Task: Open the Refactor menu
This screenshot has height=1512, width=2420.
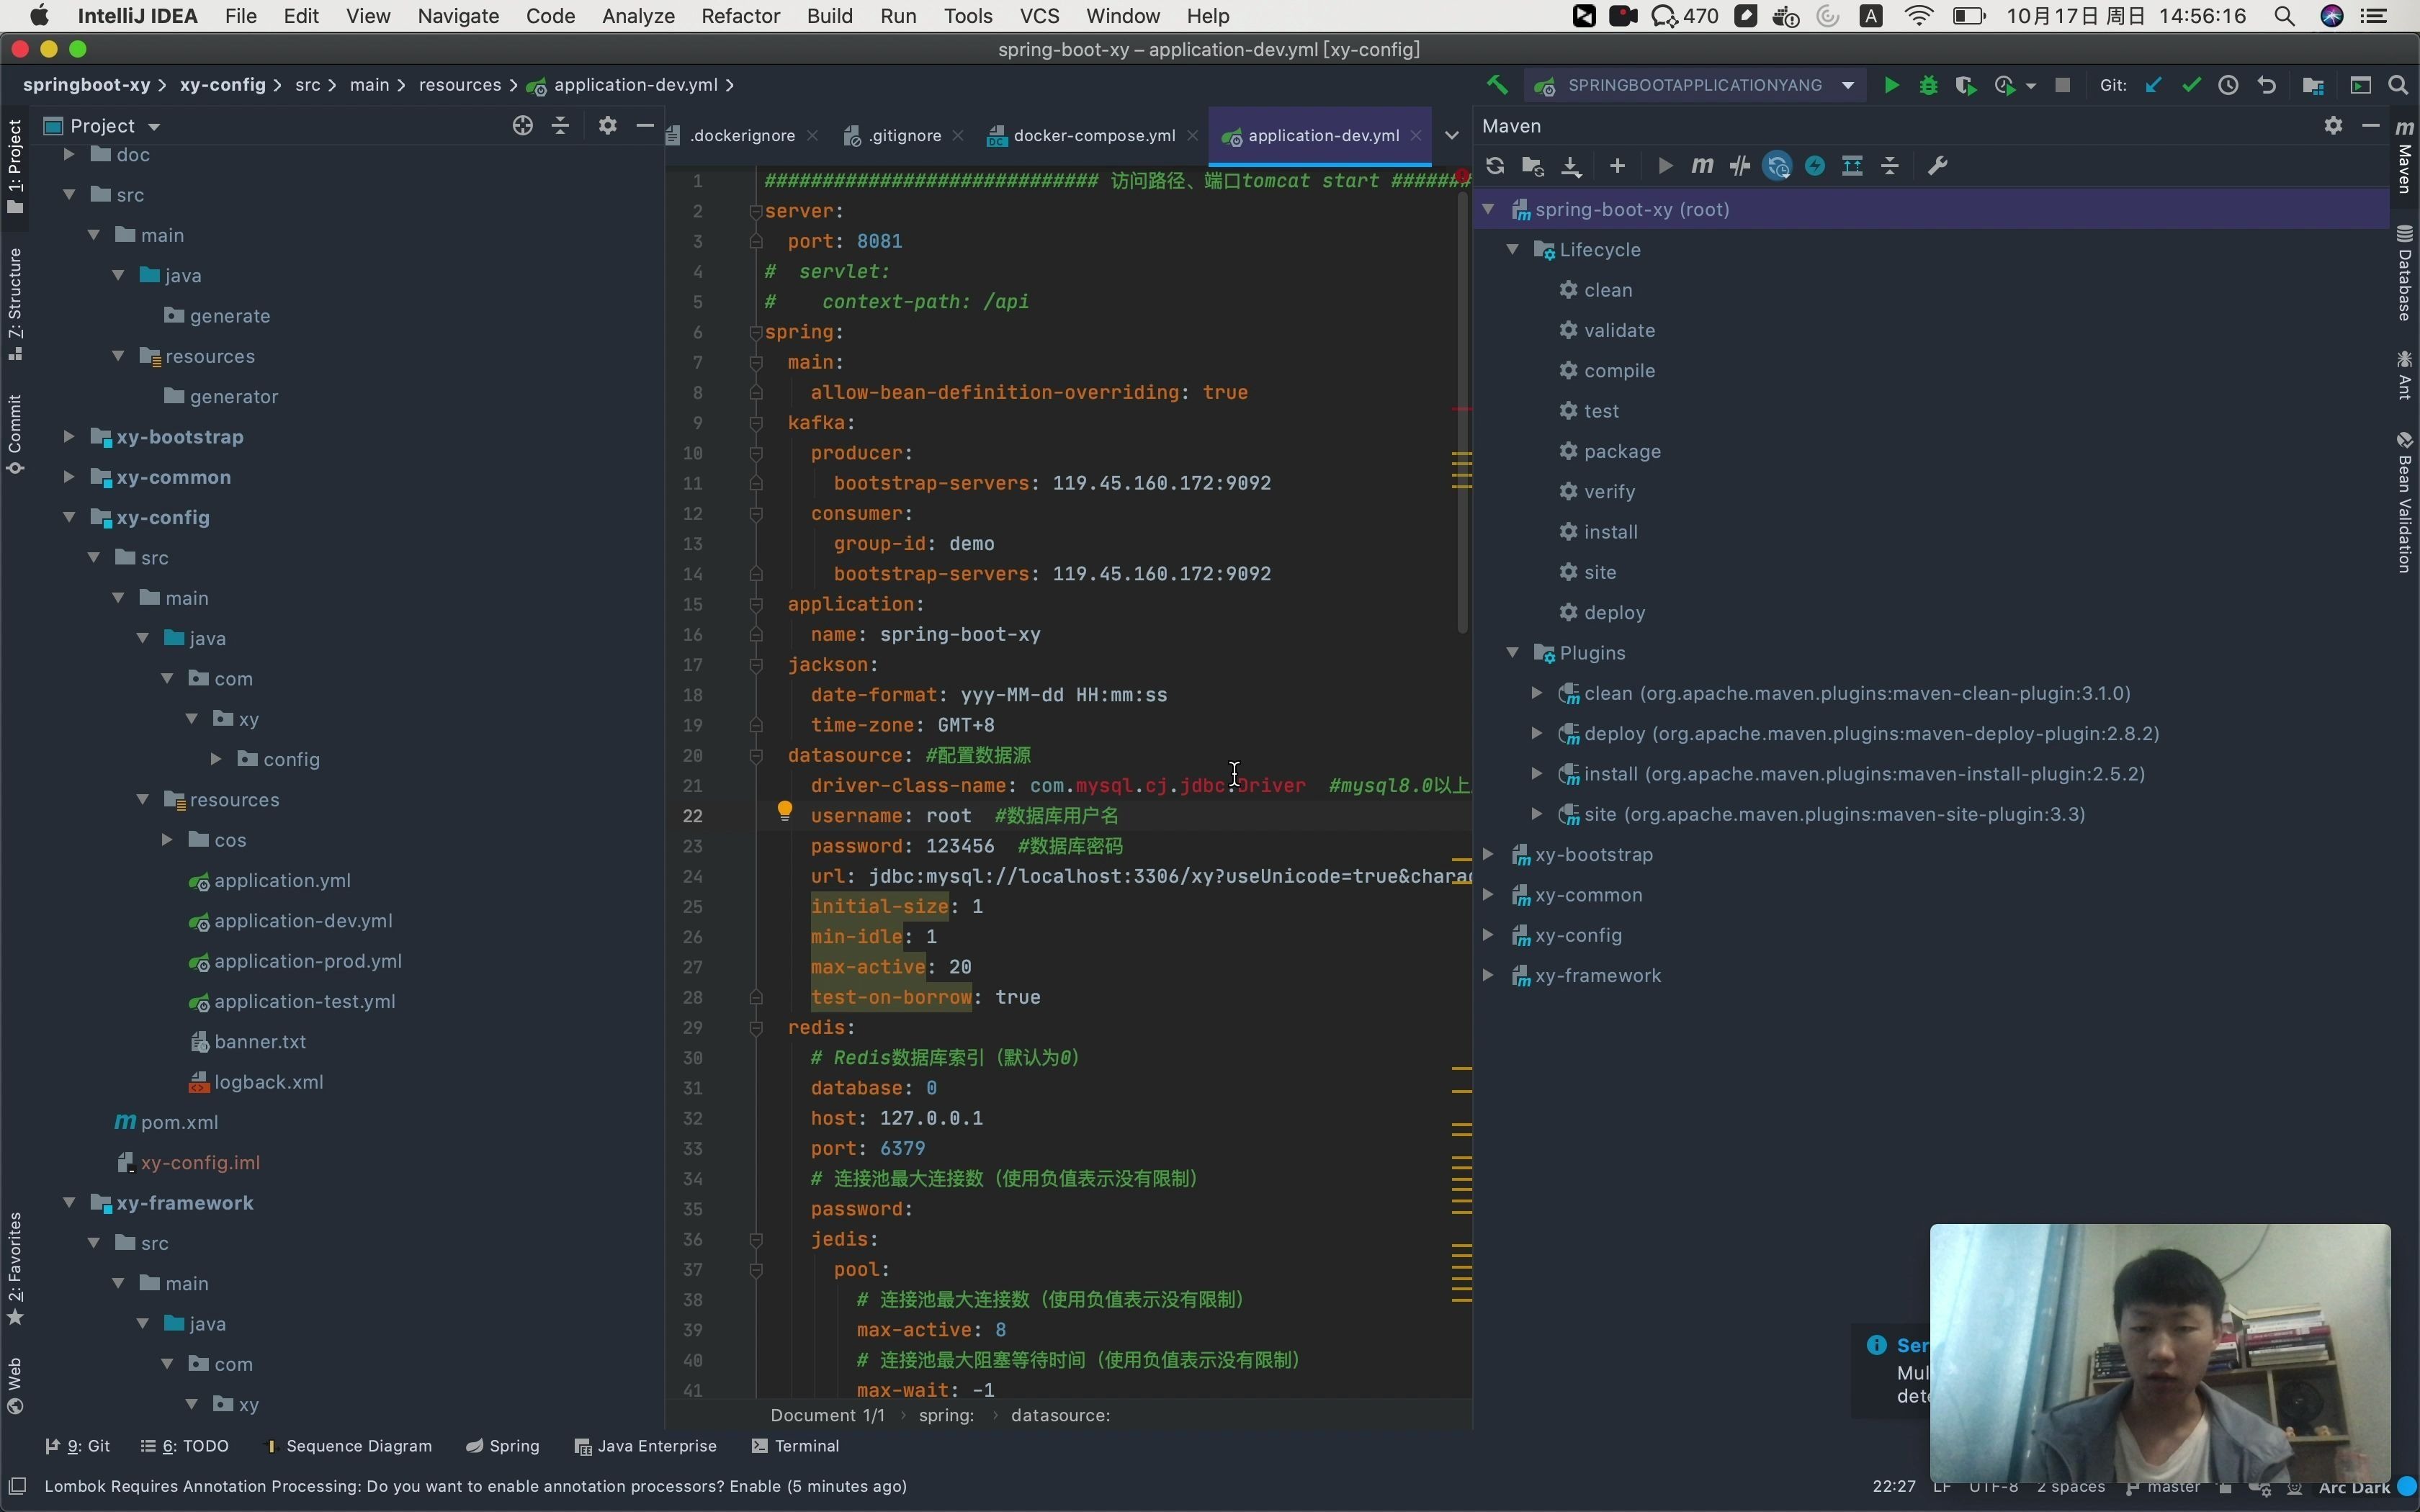Action: click(x=740, y=16)
